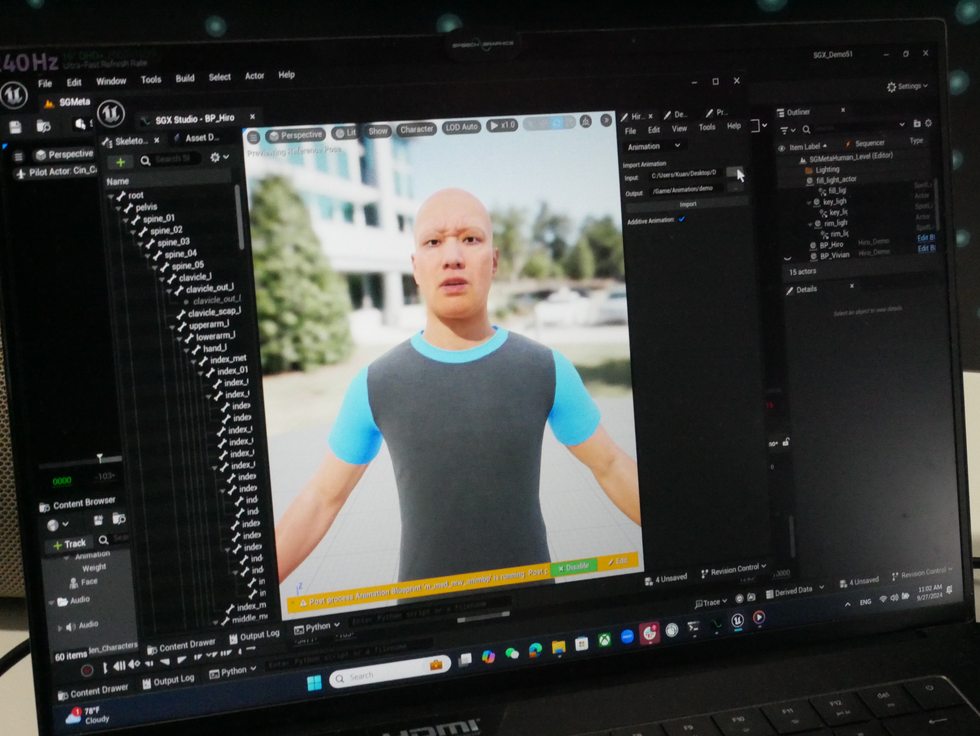980x736 pixels.
Task: Click the LOD Auto button
Action: coord(461,127)
